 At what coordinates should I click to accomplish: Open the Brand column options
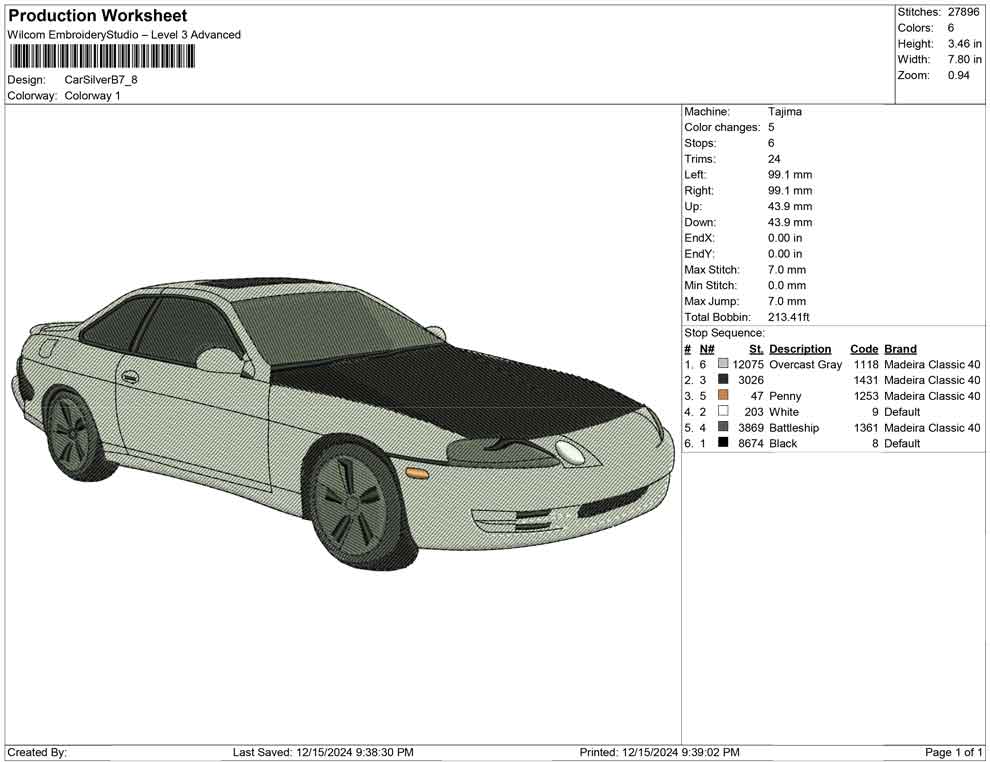point(899,348)
